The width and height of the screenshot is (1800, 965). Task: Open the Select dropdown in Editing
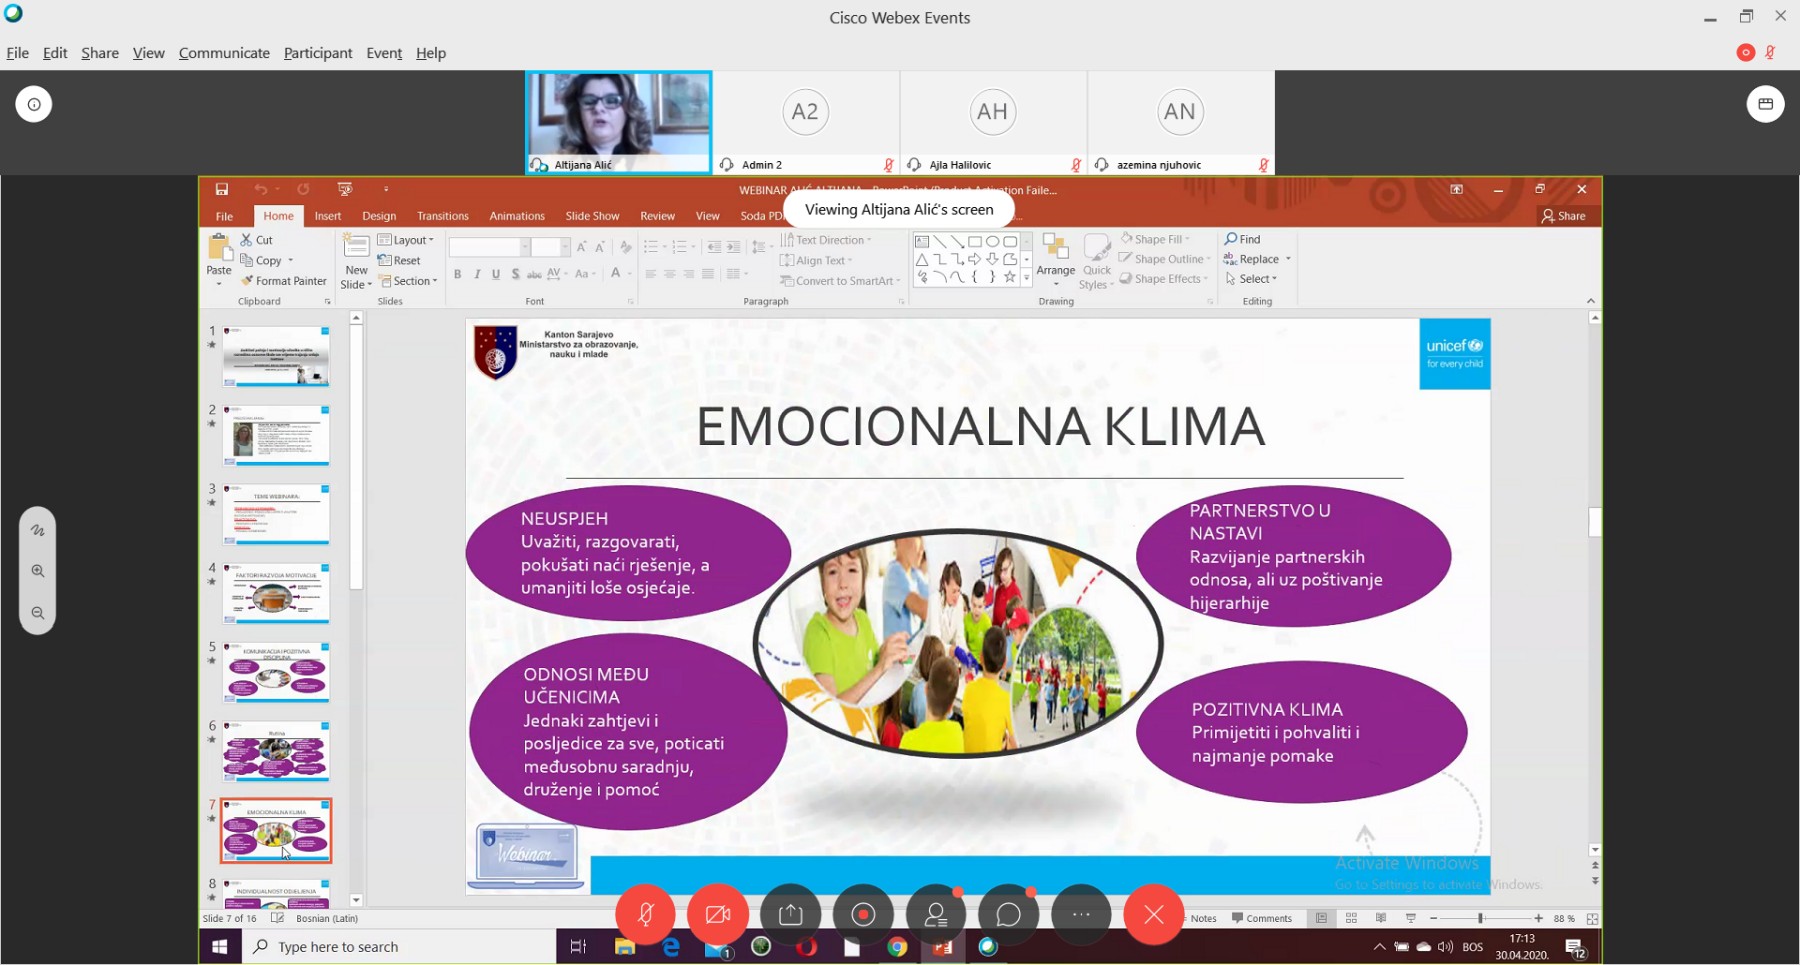click(x=1254, y=279)
